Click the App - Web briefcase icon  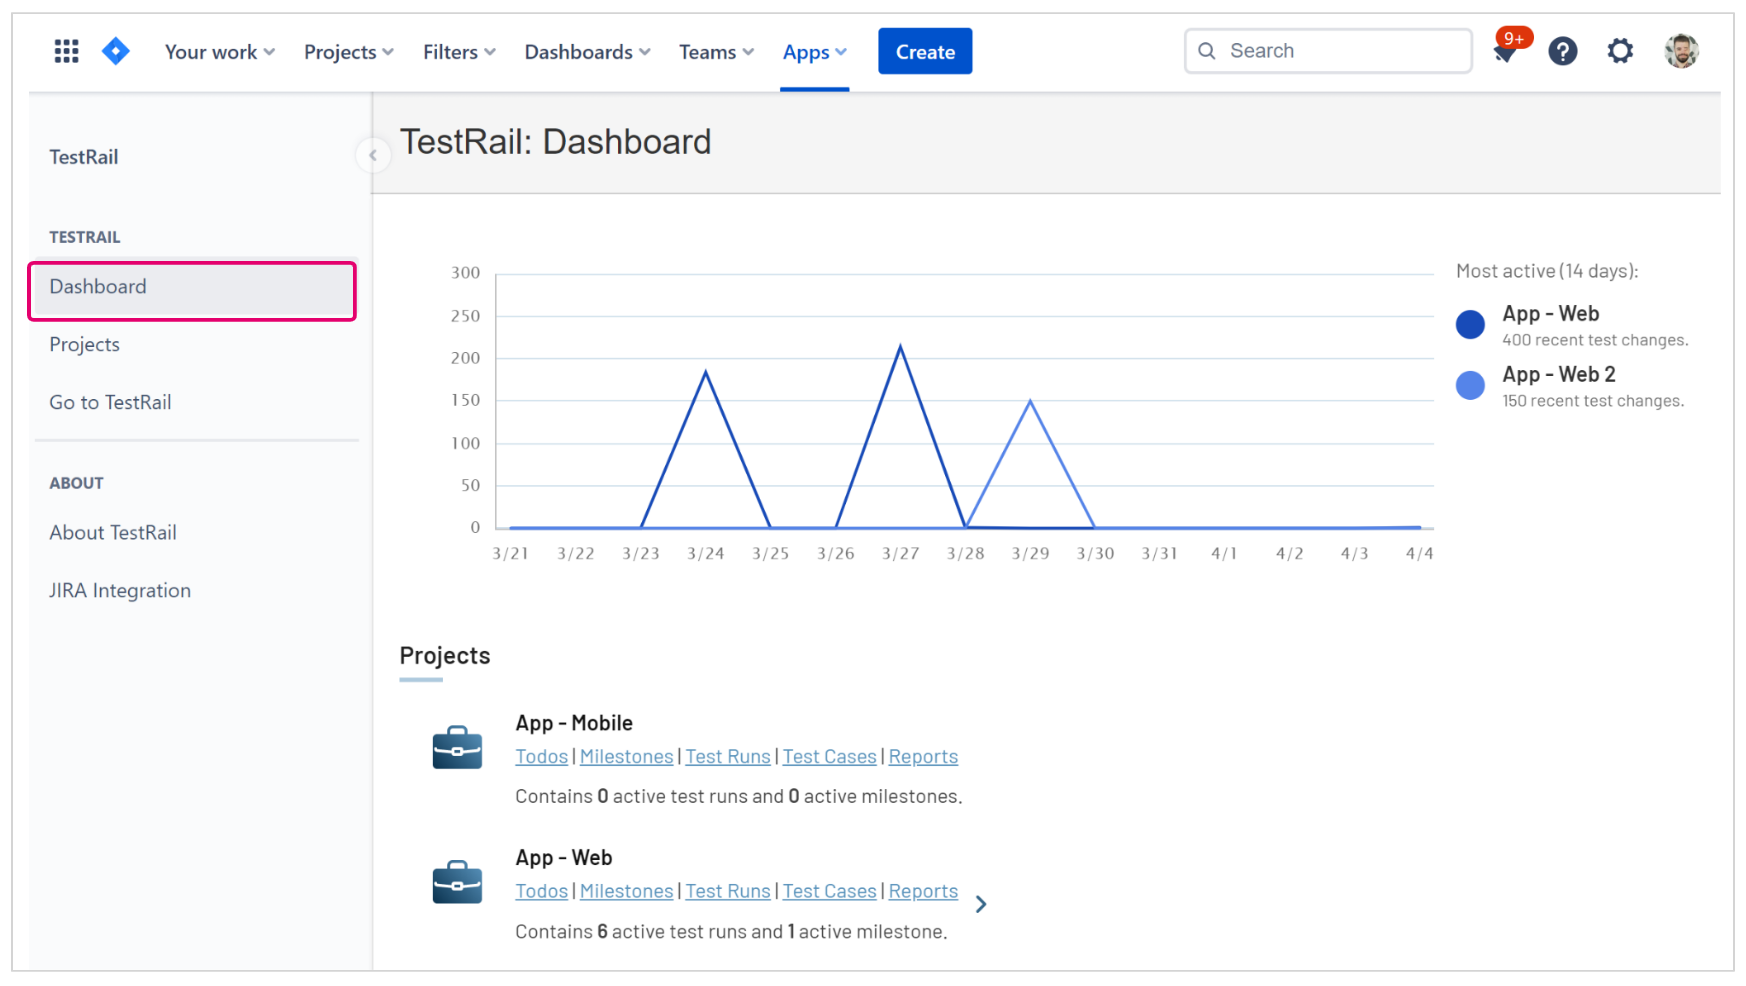pos(457,882)
